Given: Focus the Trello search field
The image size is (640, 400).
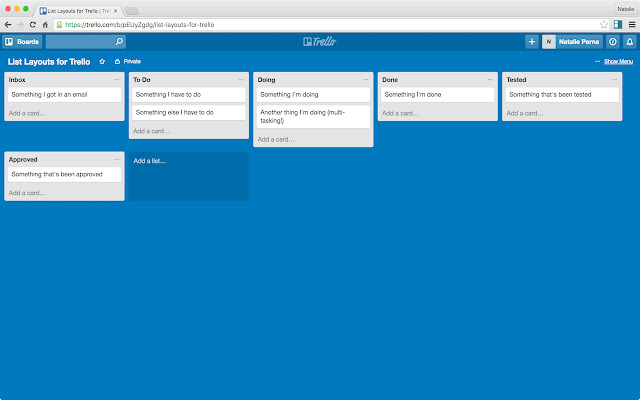Looking at the screenshot, I should 86,42.
